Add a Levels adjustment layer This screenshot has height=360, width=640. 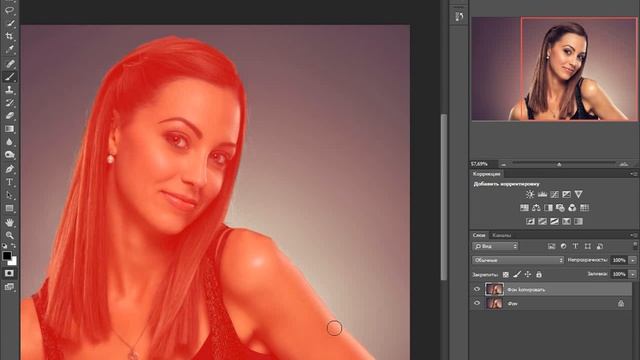tap(542, 194)
